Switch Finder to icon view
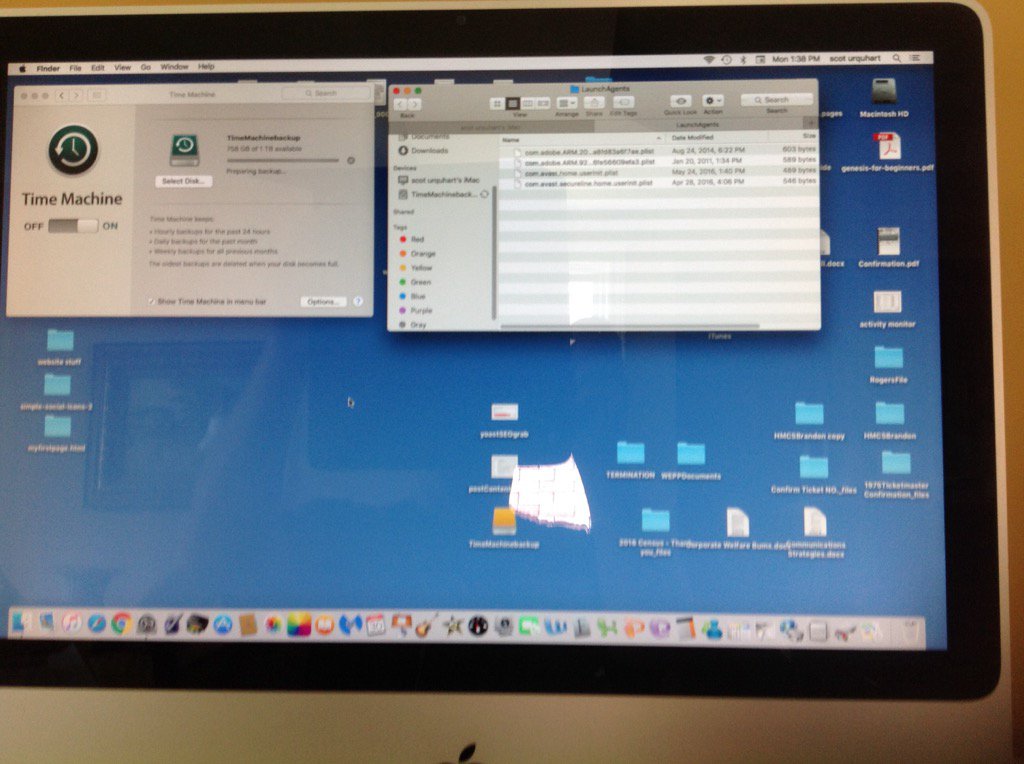Image resolution: width=1024 pixels, height=764 pixels. click(x=497, y=103)
